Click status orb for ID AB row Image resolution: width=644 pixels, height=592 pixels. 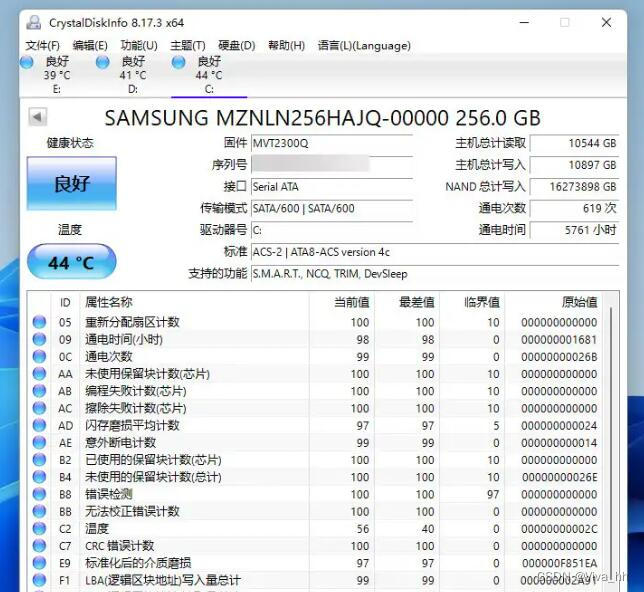pyautogui.click(x=39, y=391)
